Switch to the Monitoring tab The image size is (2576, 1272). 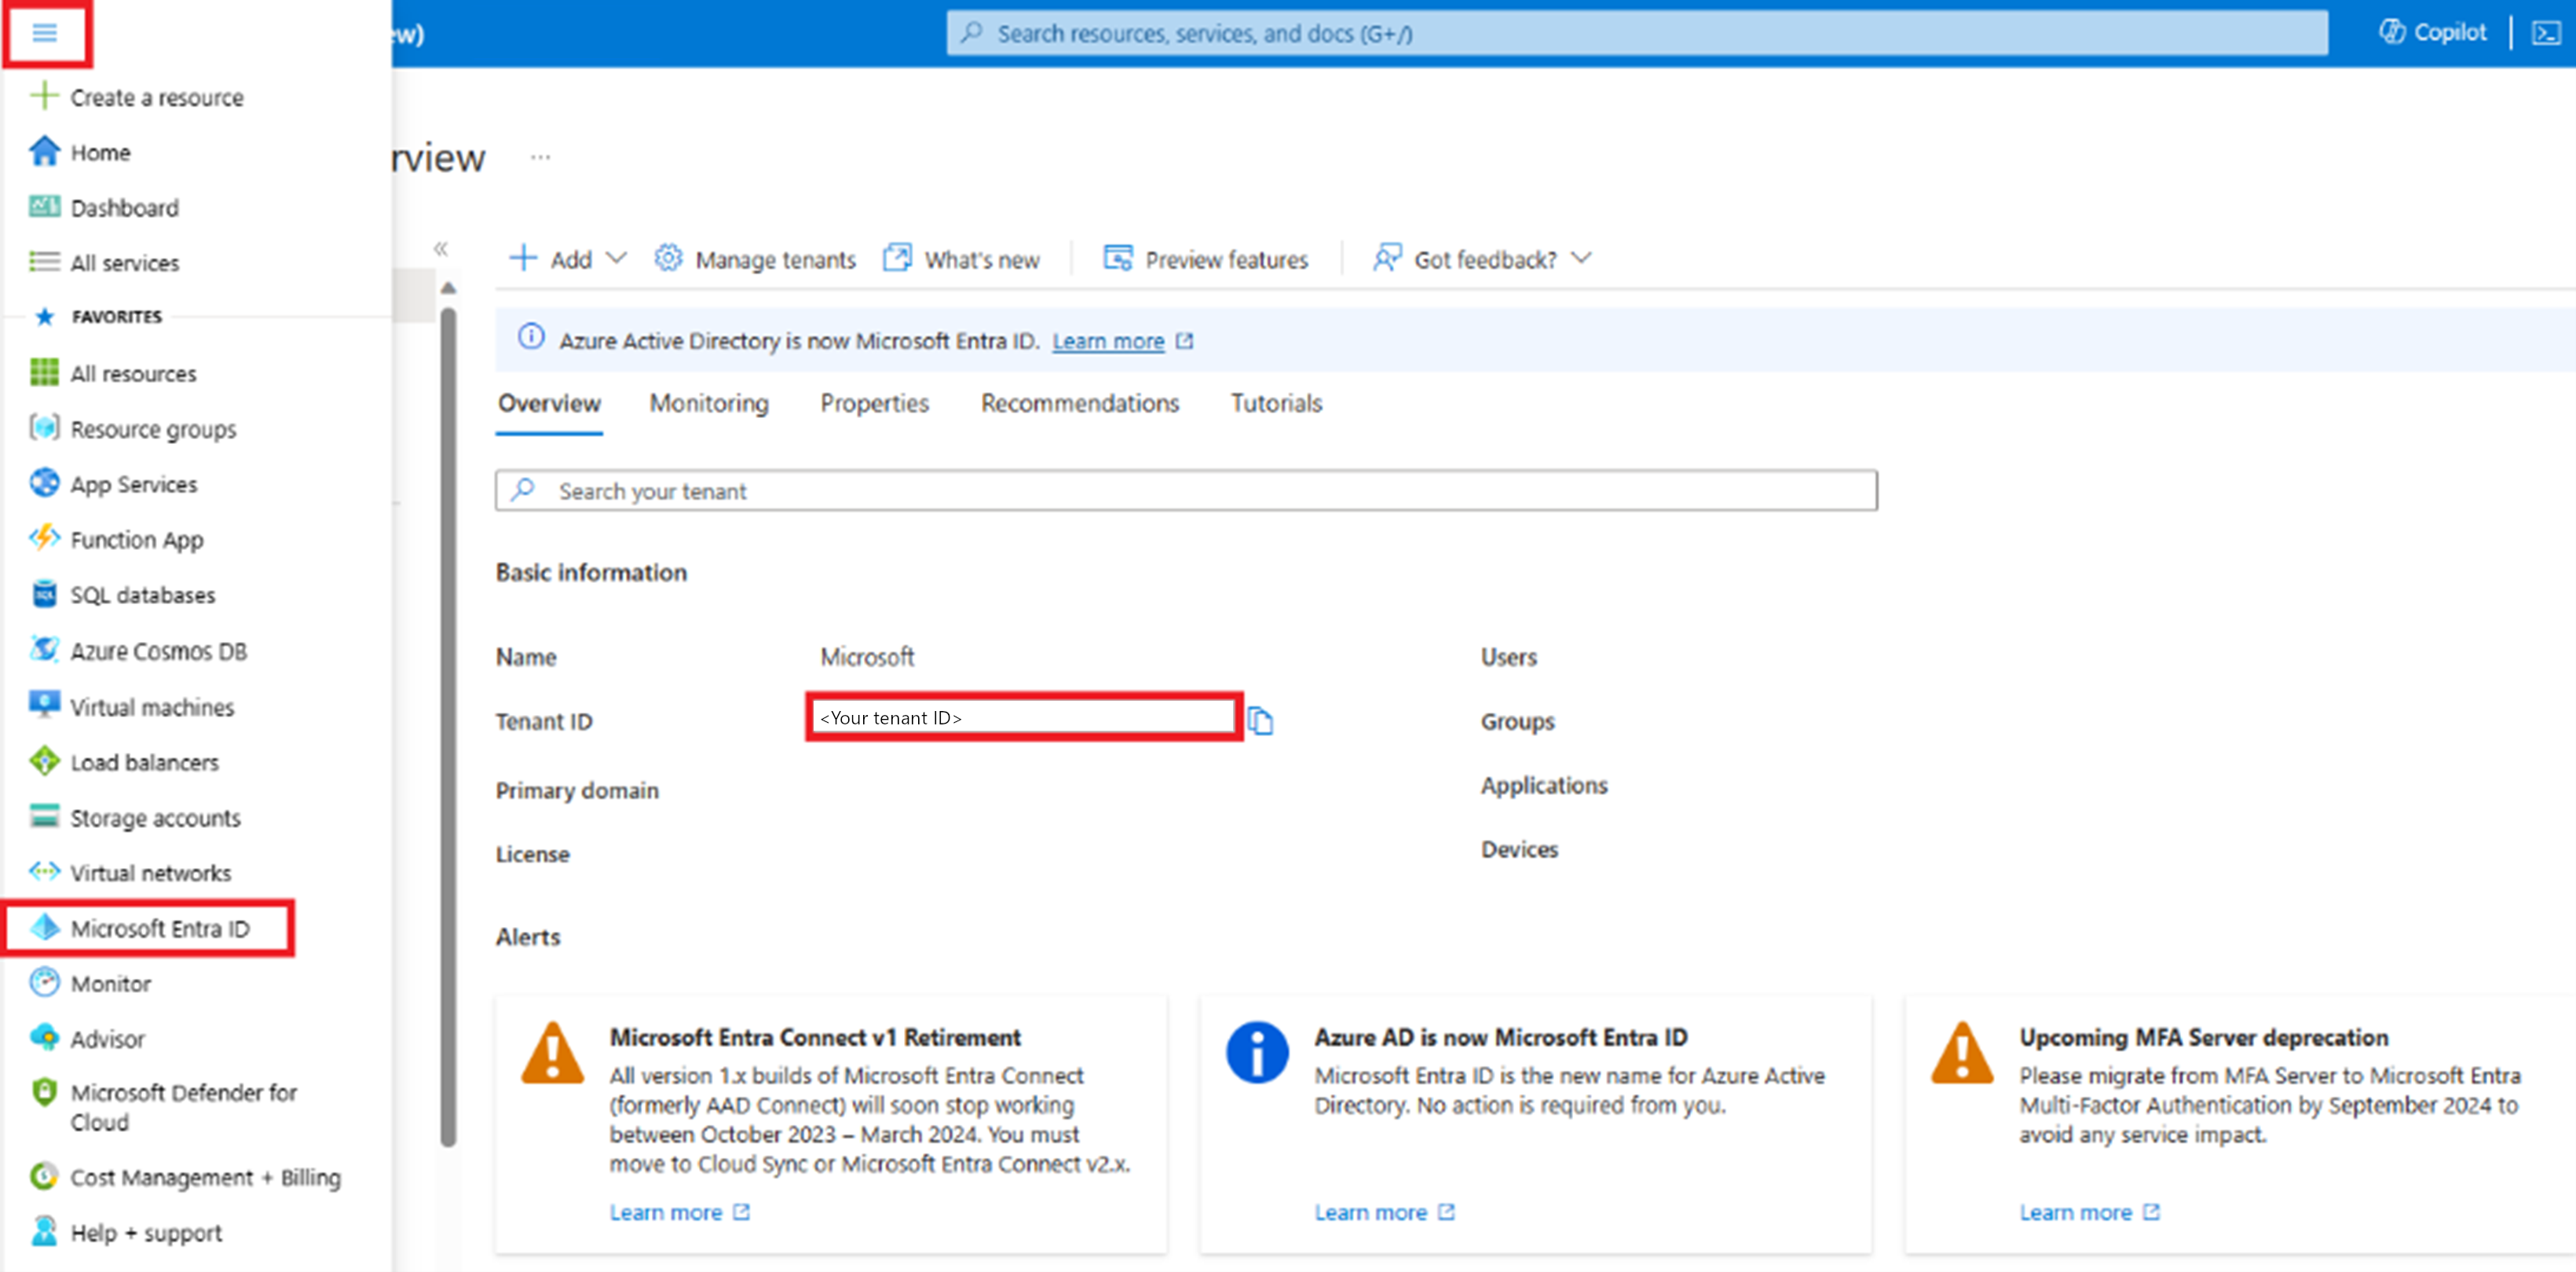(x=709, y=403)
